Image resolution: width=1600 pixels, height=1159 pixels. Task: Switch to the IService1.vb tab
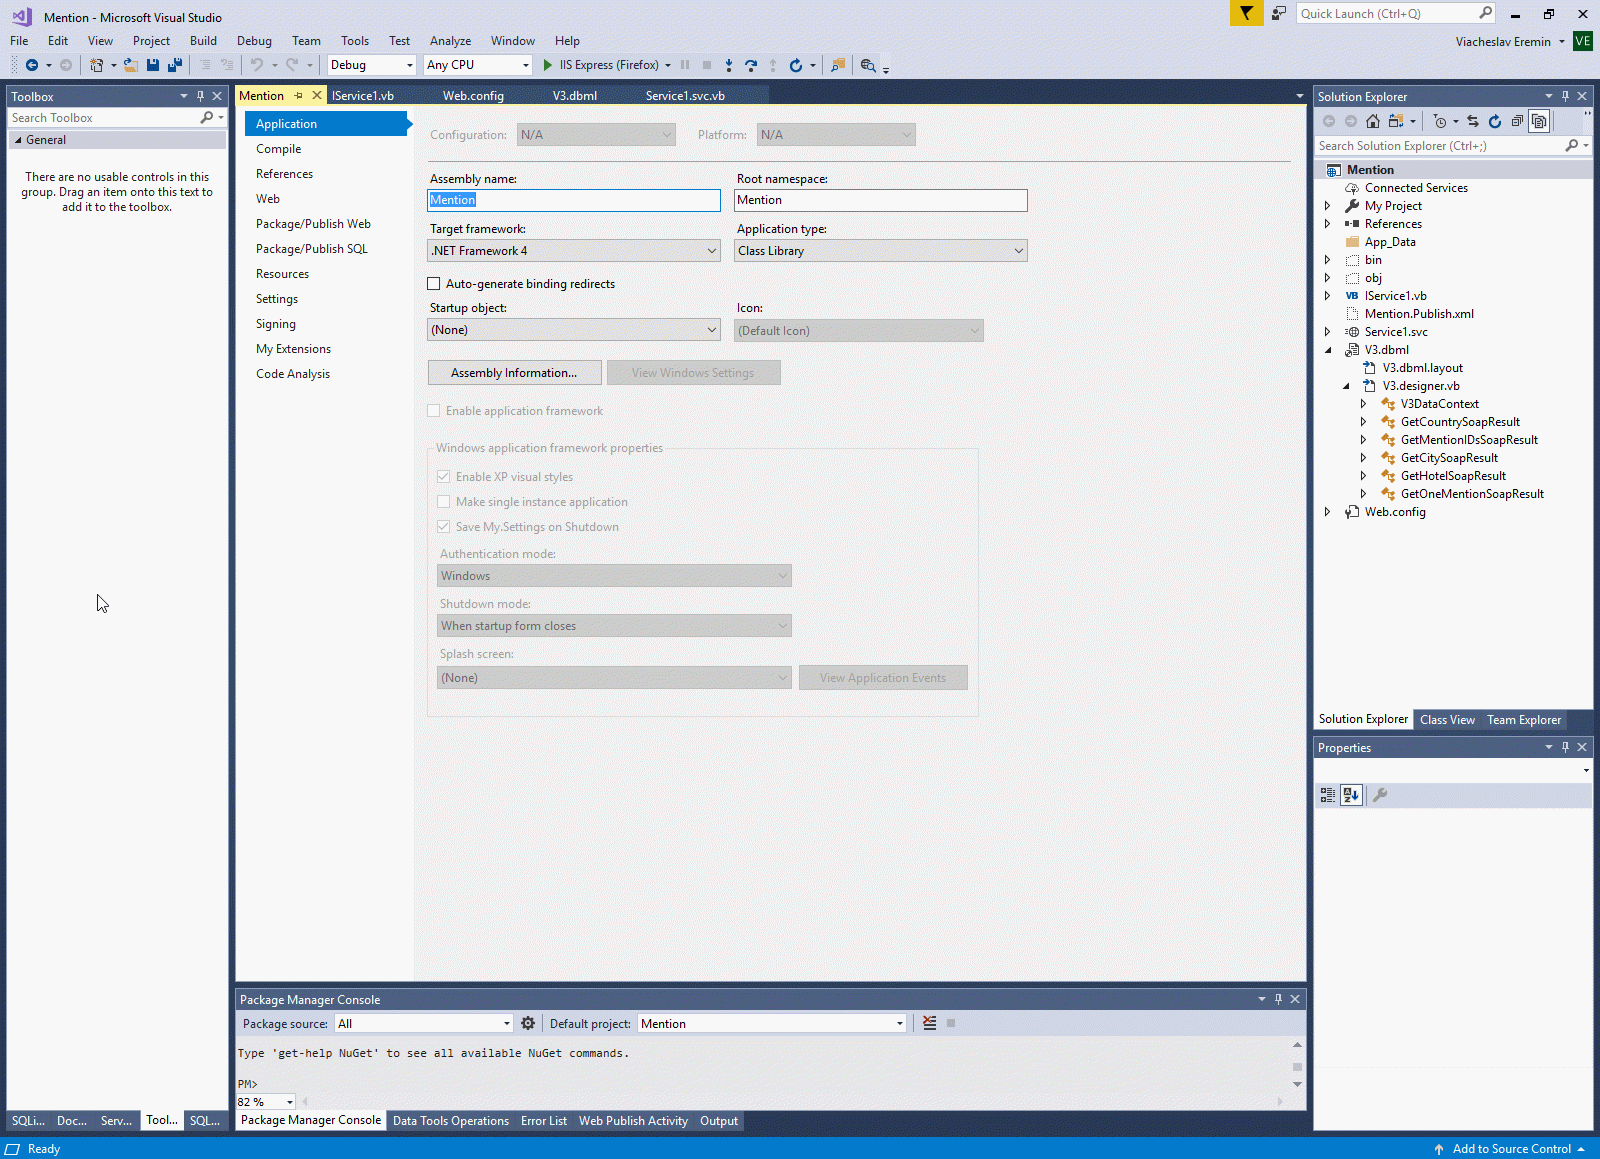click(x=363, y=96)
